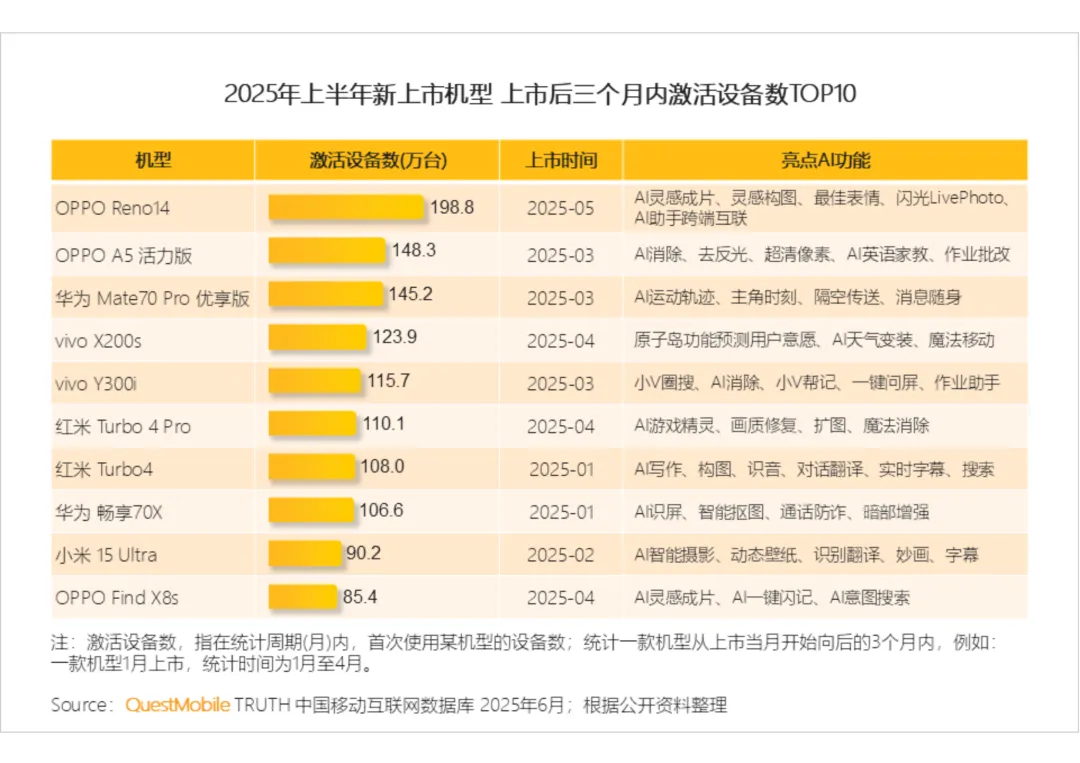Click the vivo Y300i model name
Viewport: 1080px width, 763px height.
click(96, 384)
